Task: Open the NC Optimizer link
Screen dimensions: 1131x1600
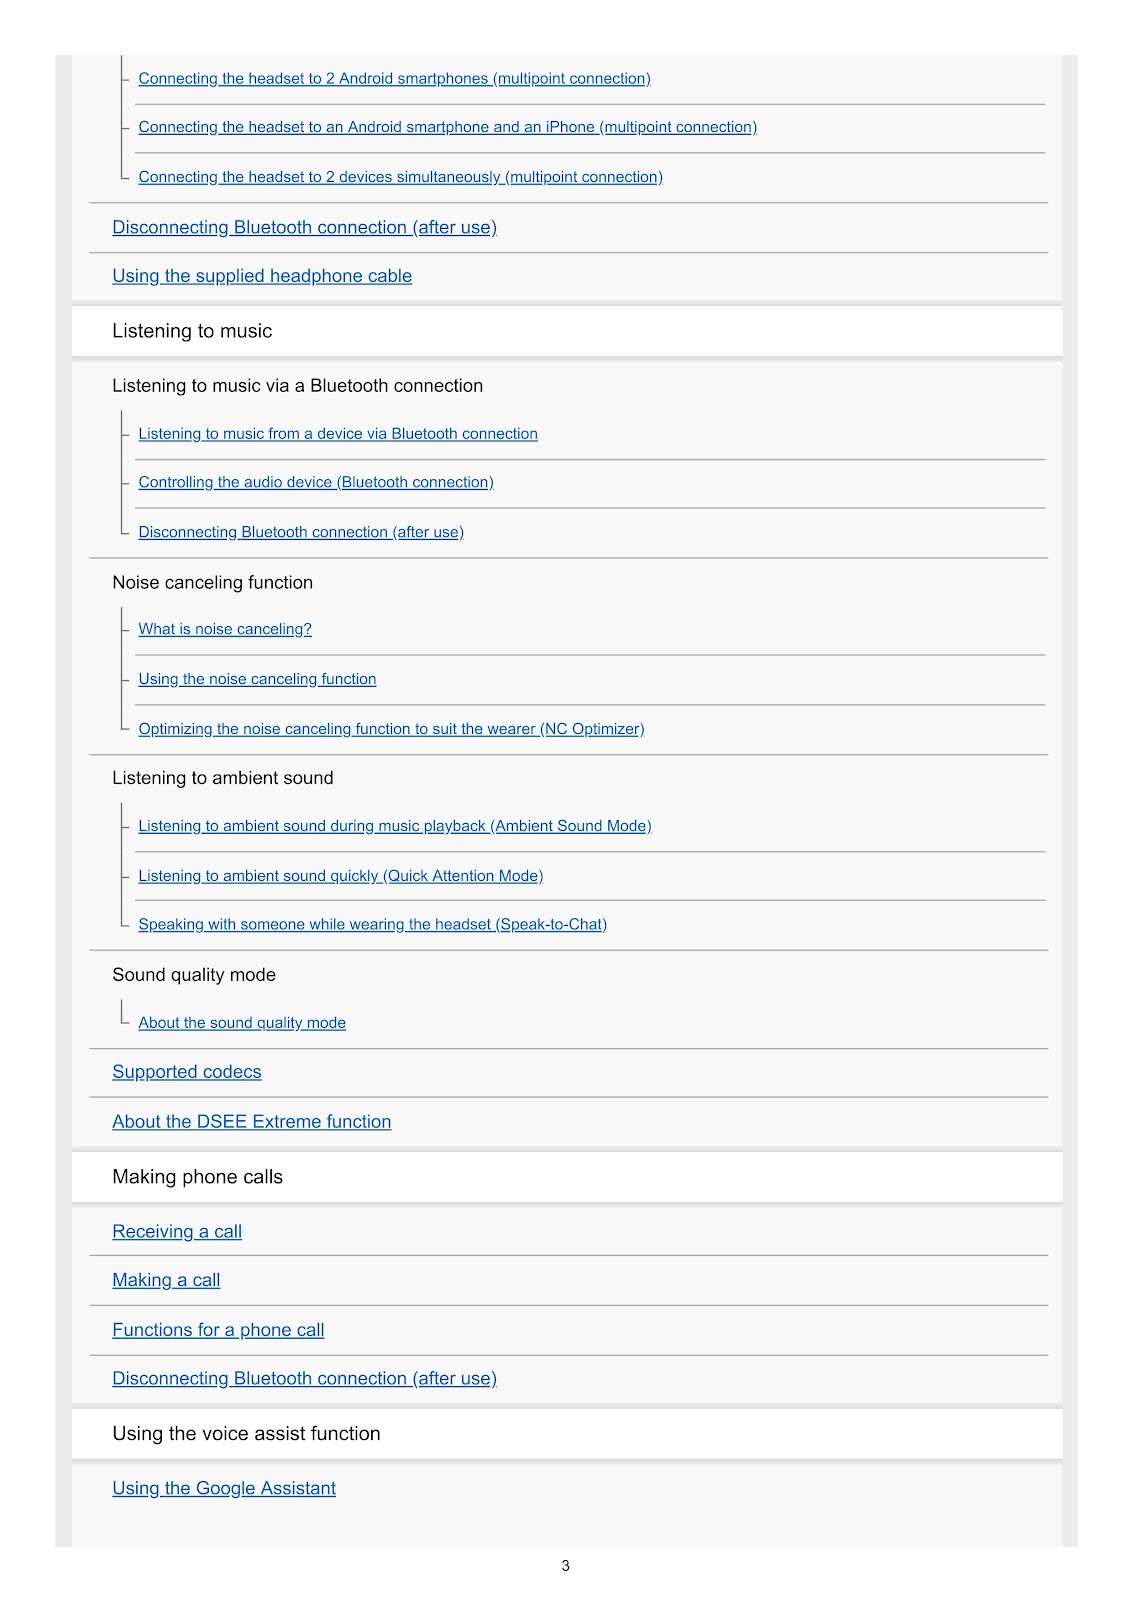Action: point(391,729)
